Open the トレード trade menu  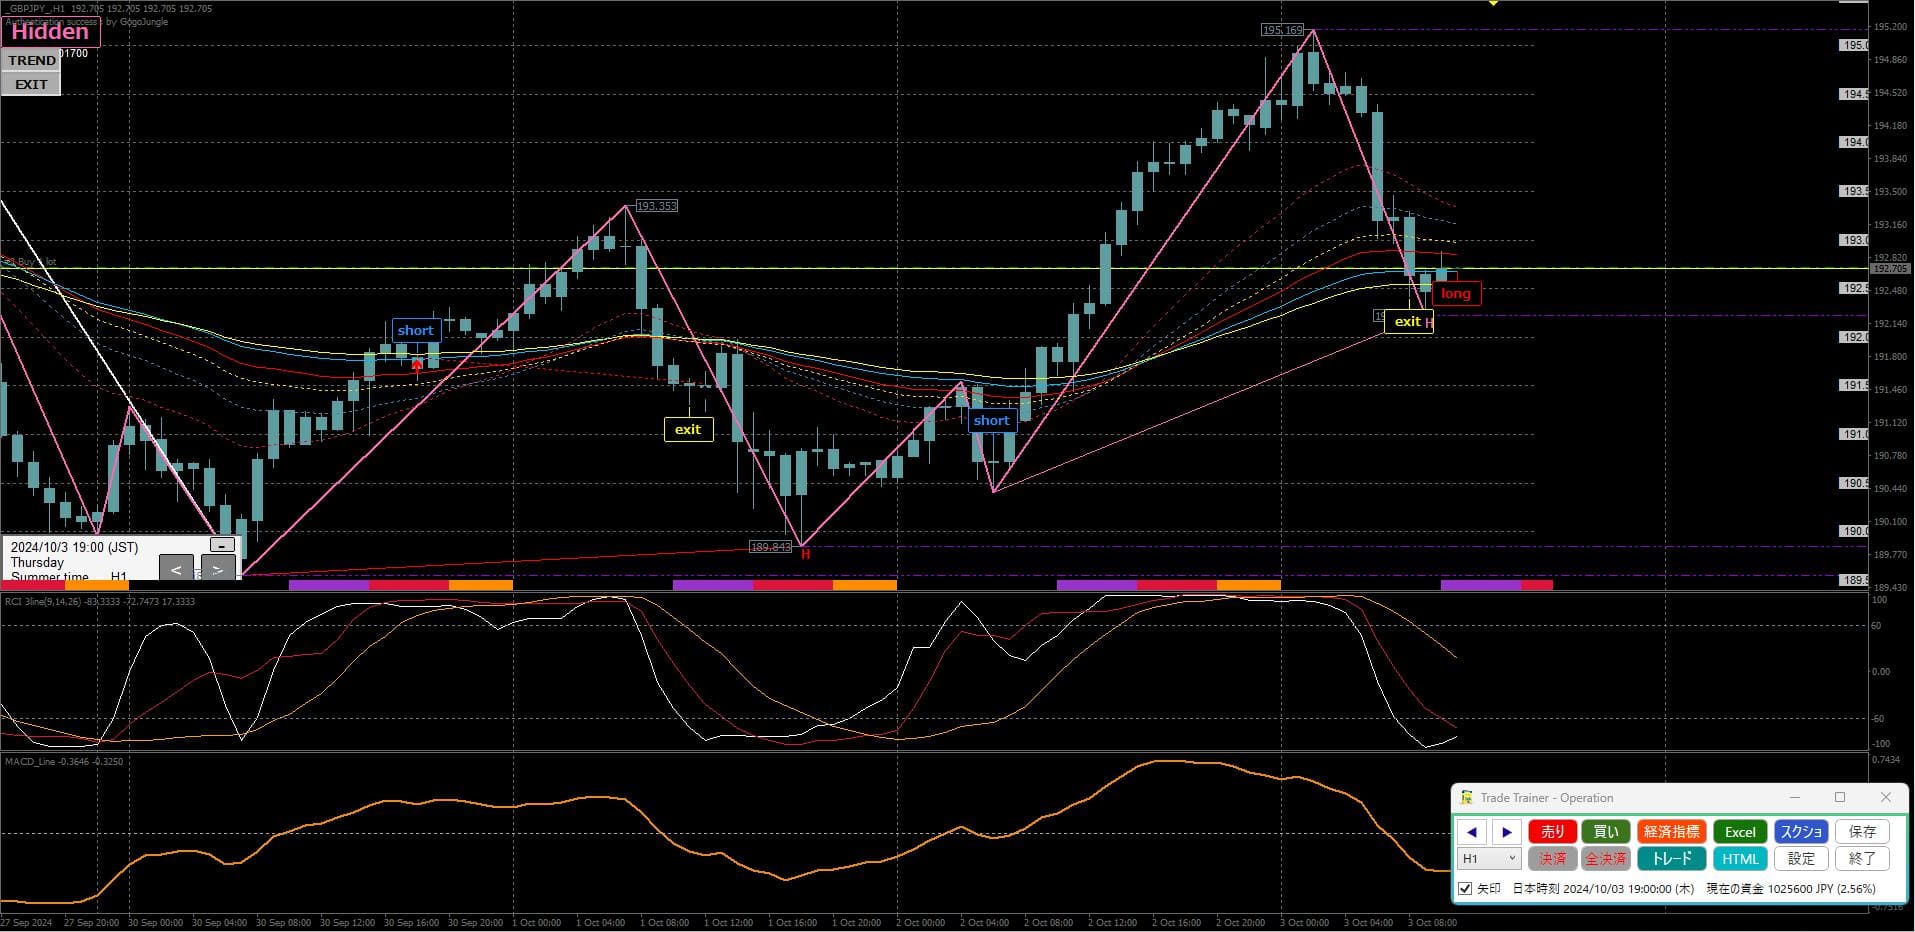point(1671,858)
